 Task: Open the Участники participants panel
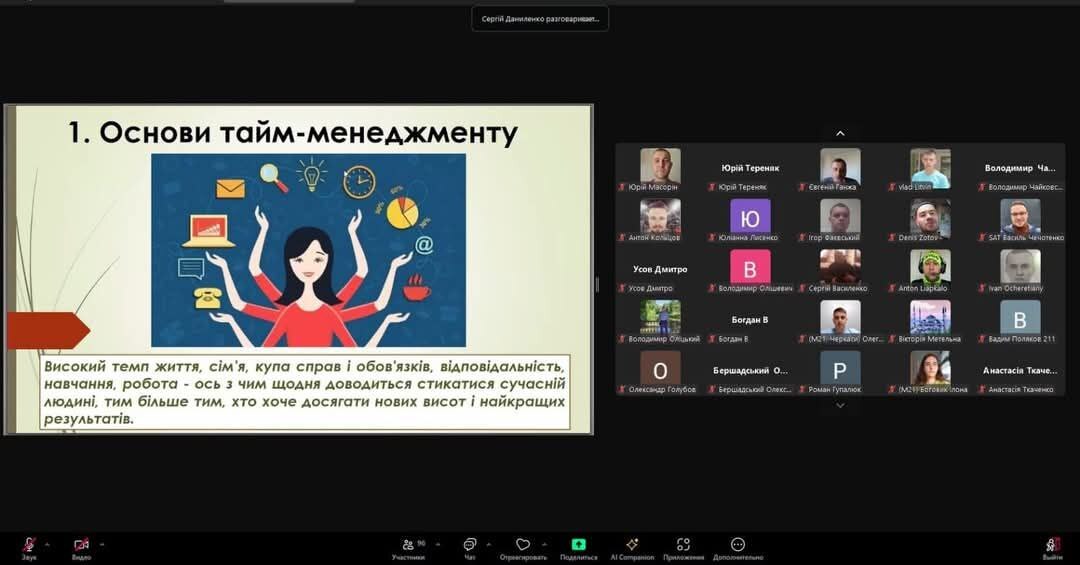[406, 545]
